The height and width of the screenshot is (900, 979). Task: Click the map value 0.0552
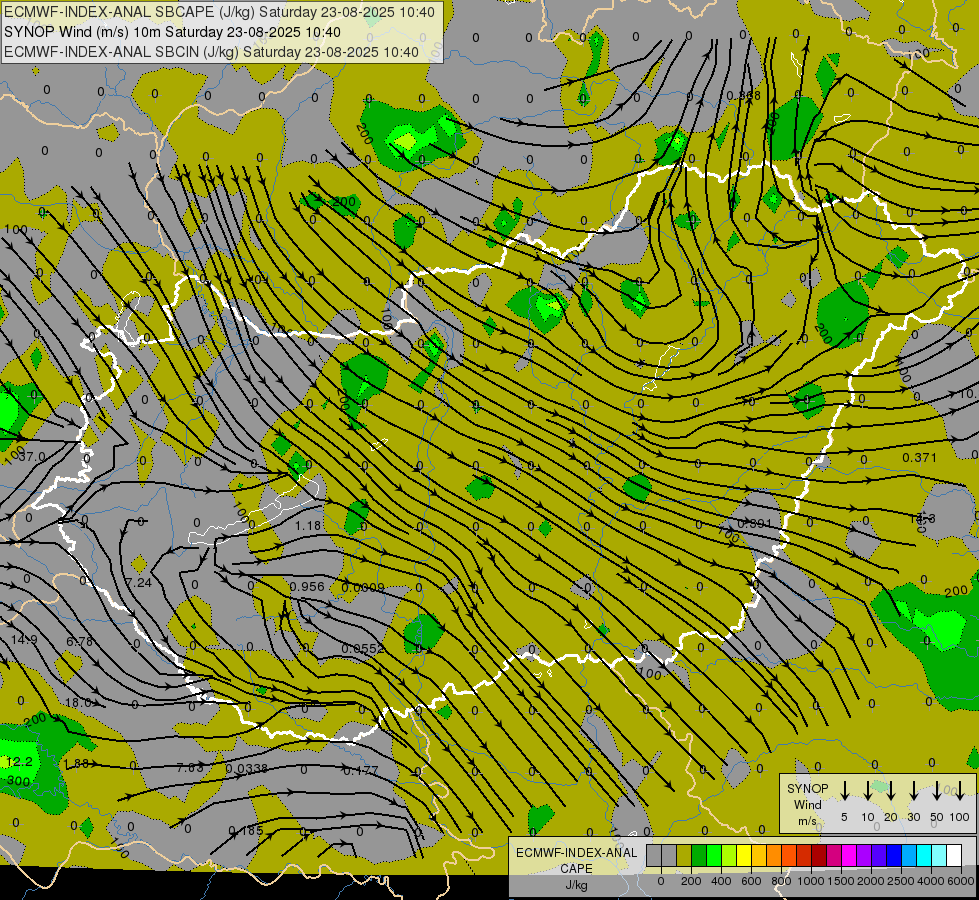363,649
